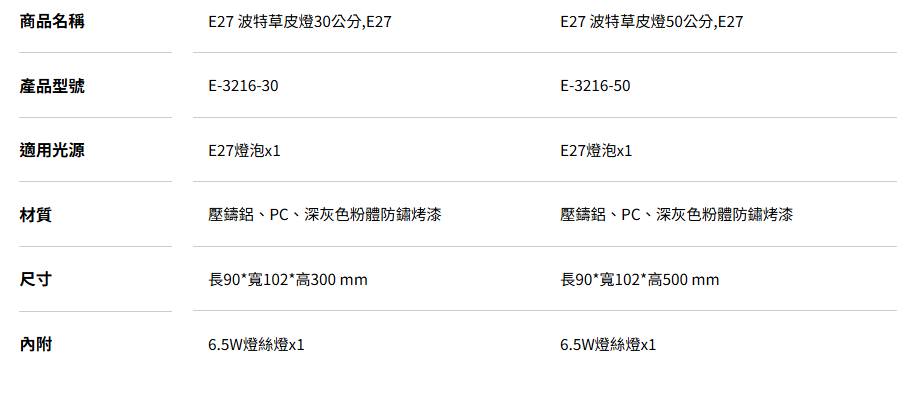Select 6.5W燈絲燈x1 in the 50cm column
Image resolution: width=913 pixels, height=409 pixels.
[x=608, y=345]
